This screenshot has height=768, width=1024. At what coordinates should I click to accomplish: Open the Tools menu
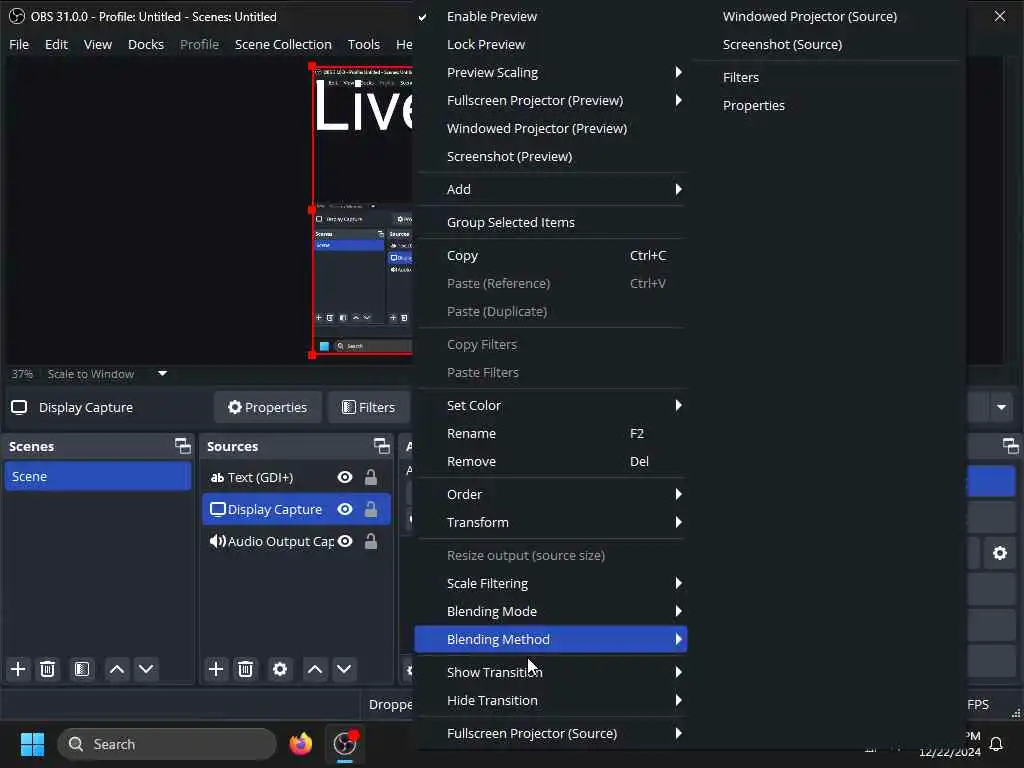coord(364,44)
